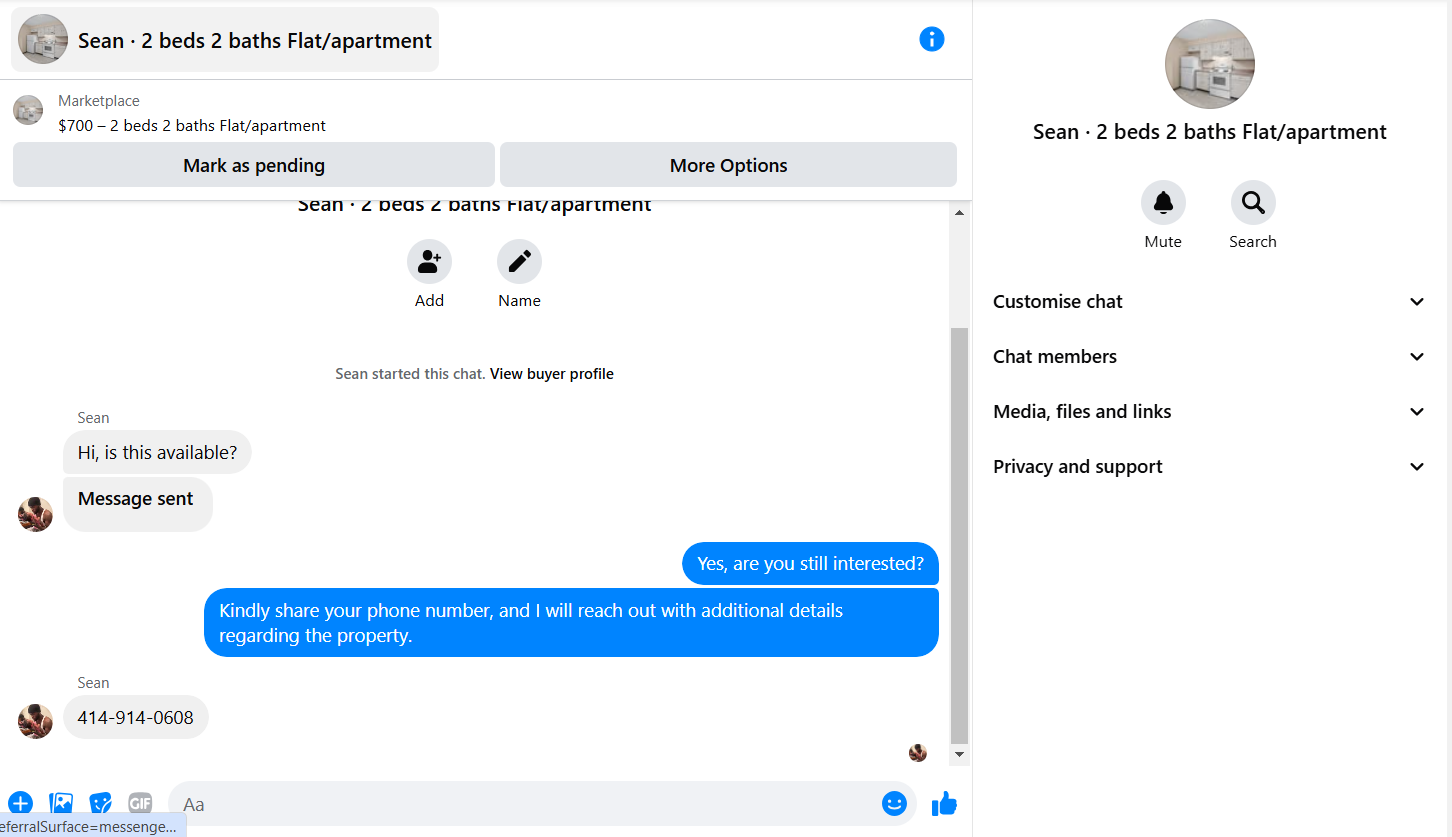The width and height of the screenshot is (1452, 837).
Task: Click the chat title Sean · 2 beds 2 baths
Action: [x=255, y=41]
